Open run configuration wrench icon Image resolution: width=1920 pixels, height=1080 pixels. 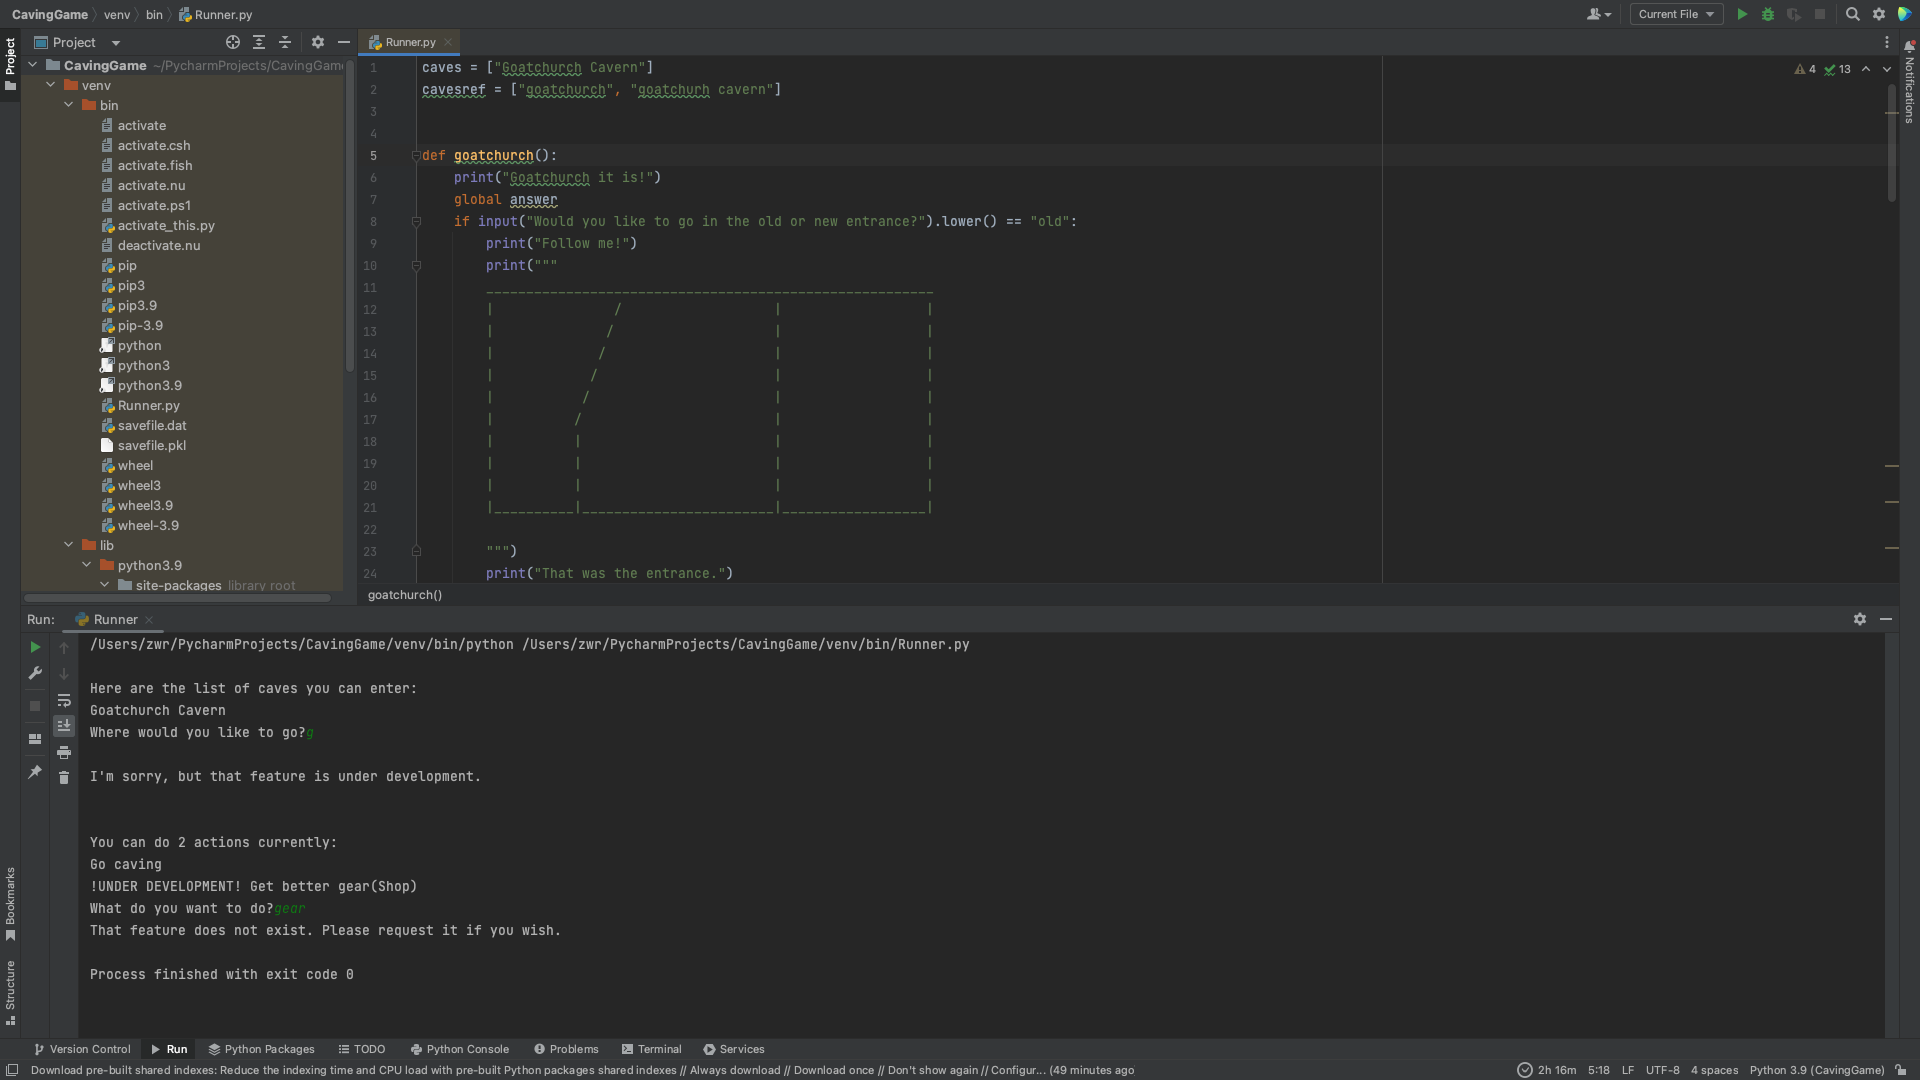[35, 673]
